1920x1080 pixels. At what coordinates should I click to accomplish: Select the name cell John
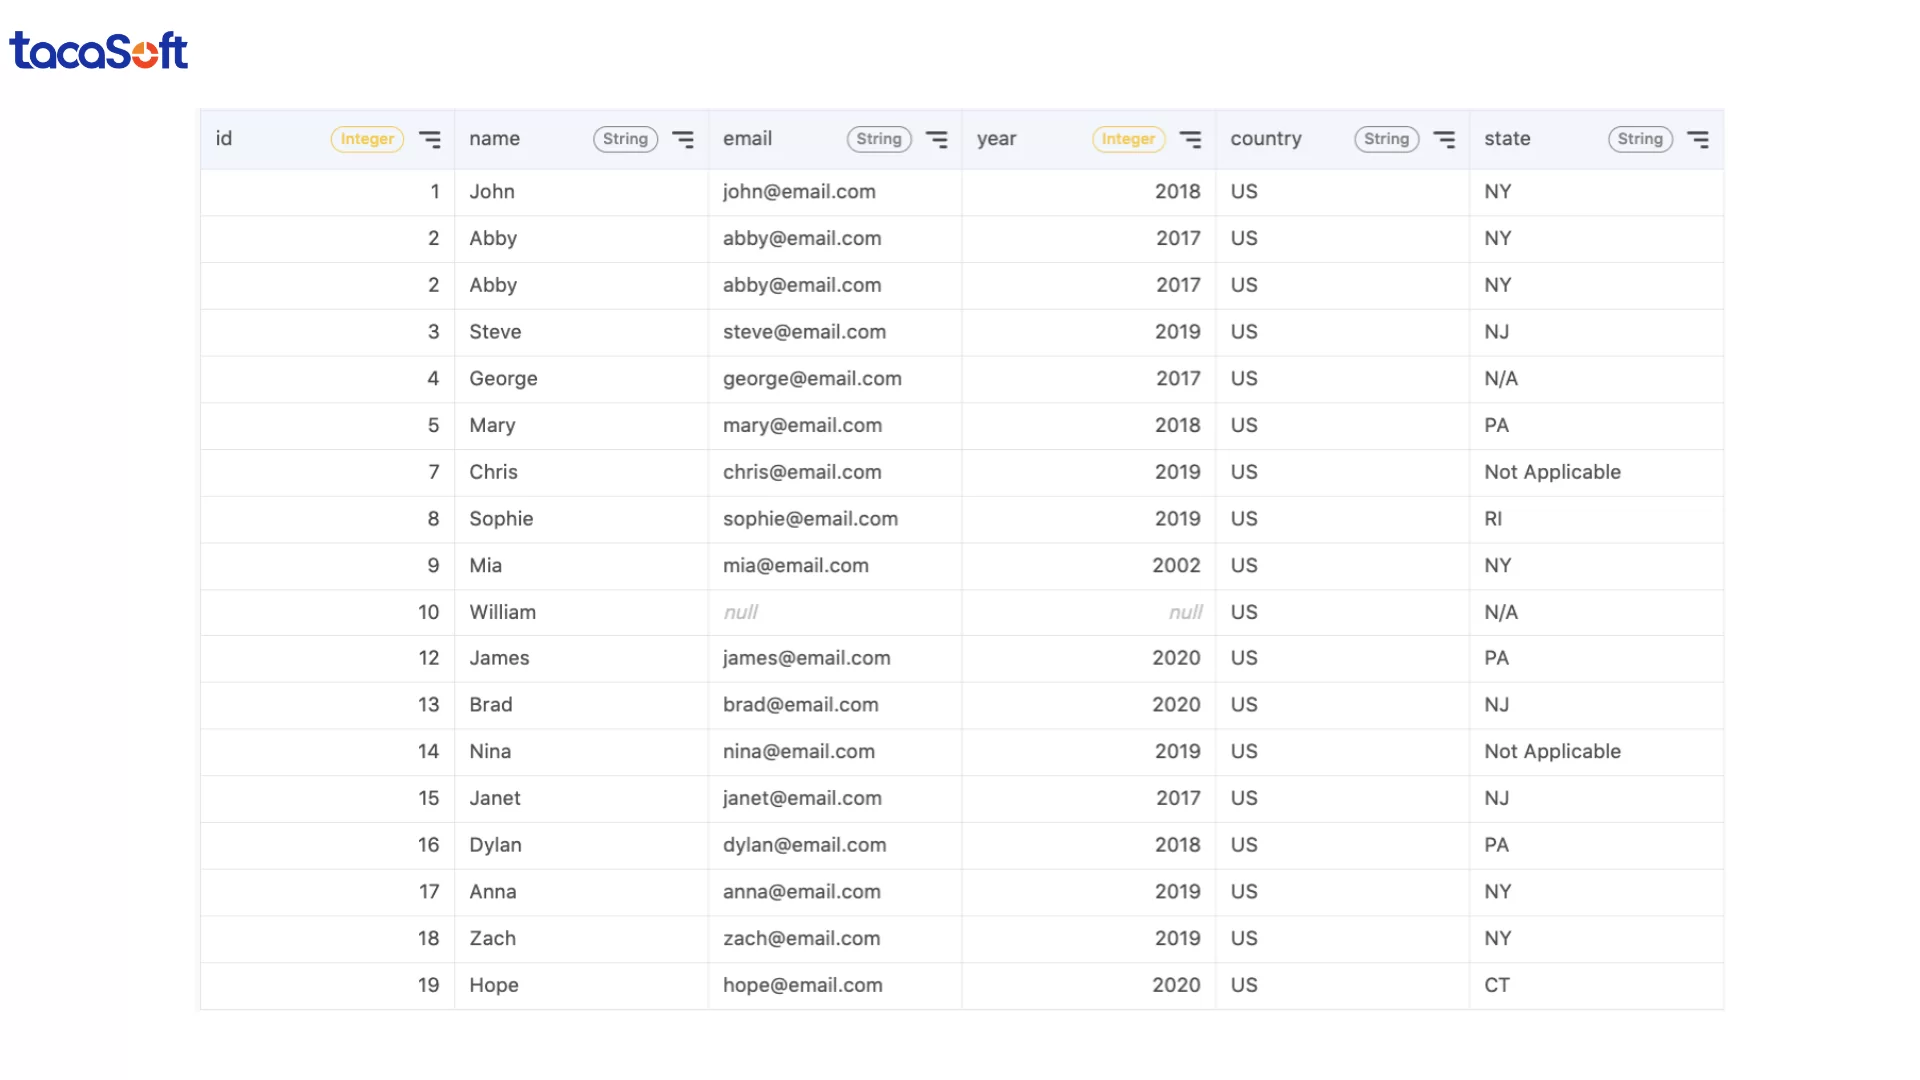coord(581,192)
